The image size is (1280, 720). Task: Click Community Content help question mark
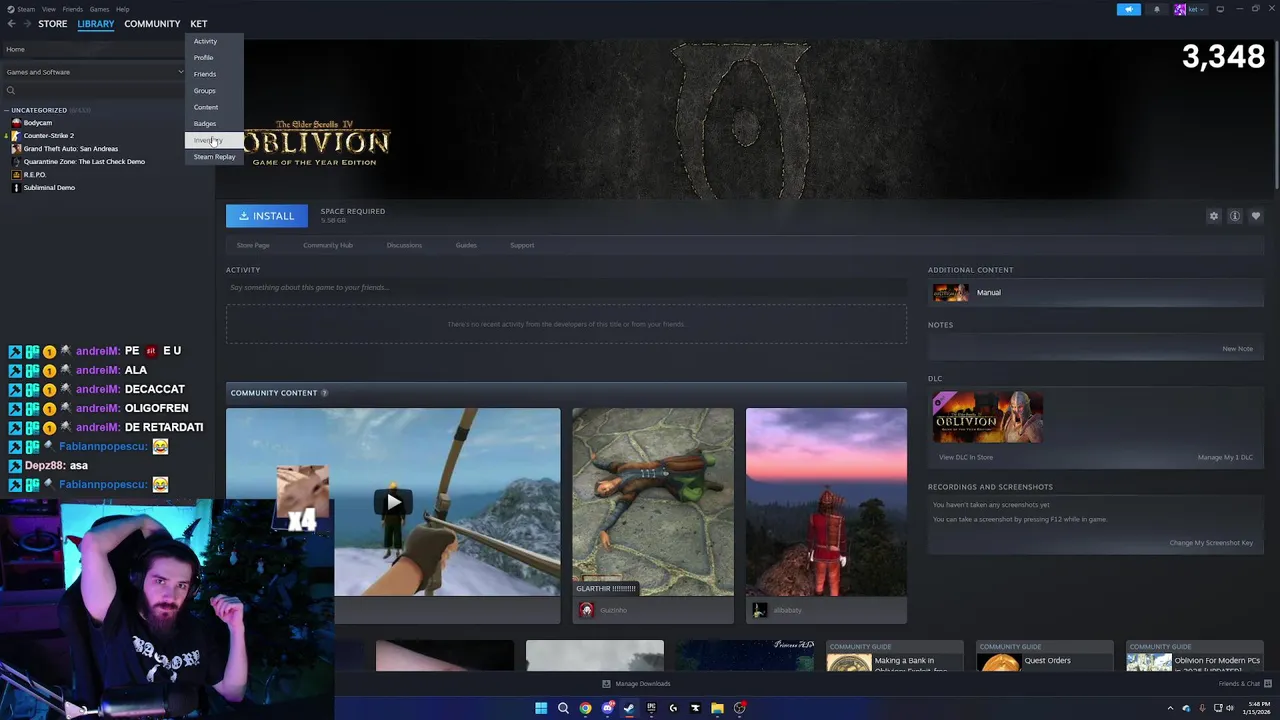(x=324, y=393)
